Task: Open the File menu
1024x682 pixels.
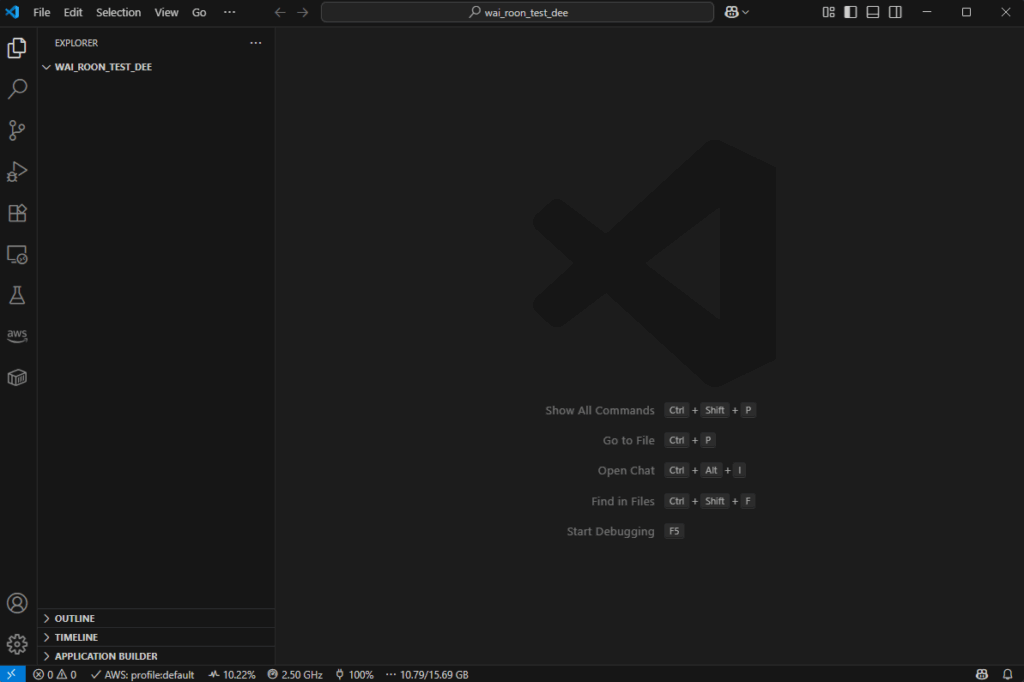Action: point(42,12)
